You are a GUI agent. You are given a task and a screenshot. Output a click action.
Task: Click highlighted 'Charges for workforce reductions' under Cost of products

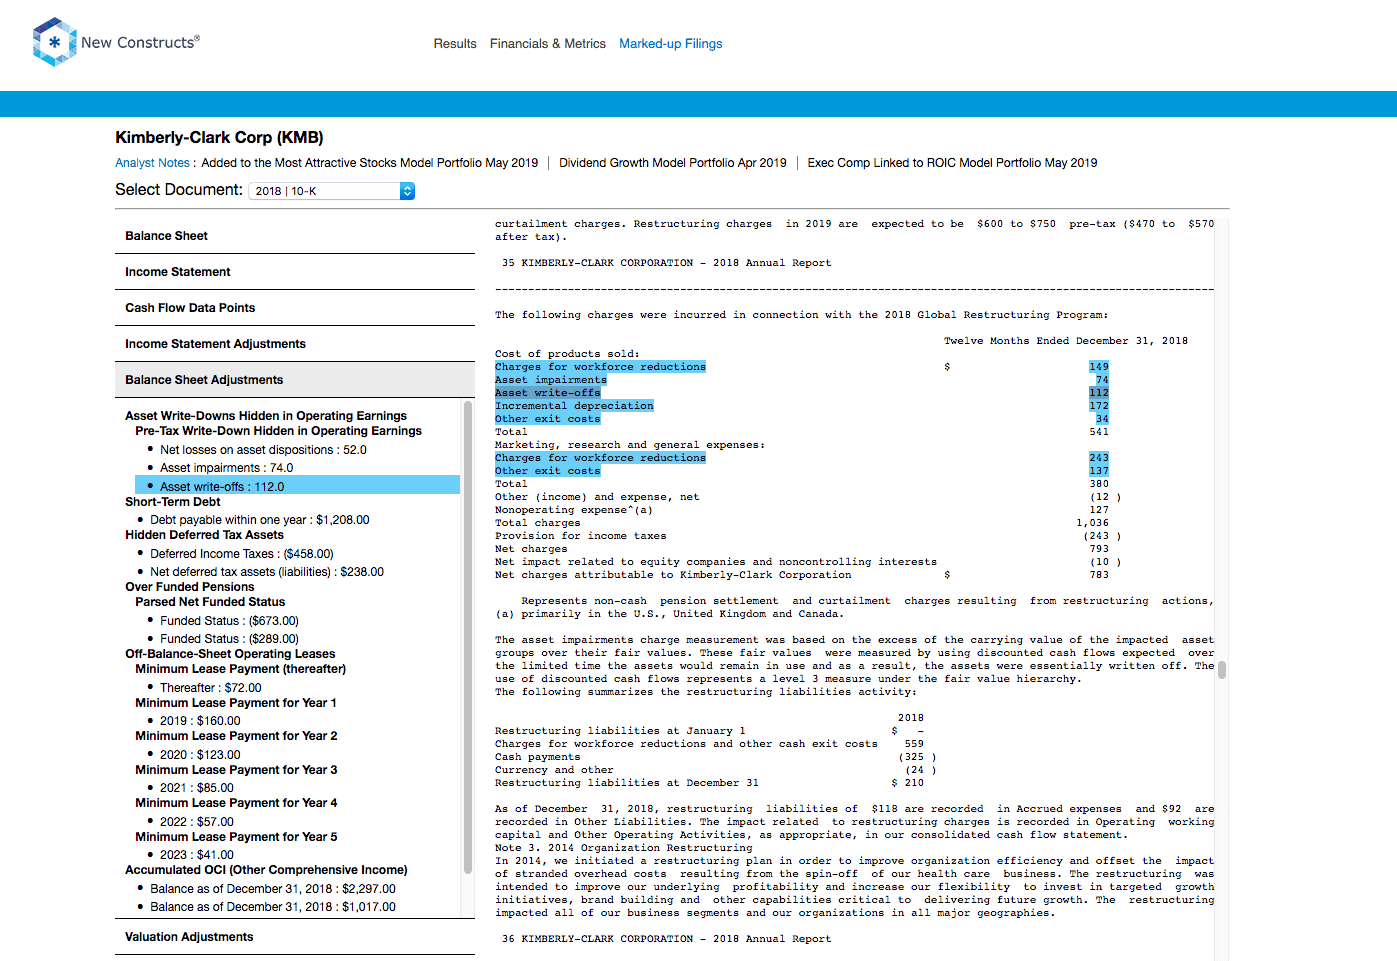(600, 367)
